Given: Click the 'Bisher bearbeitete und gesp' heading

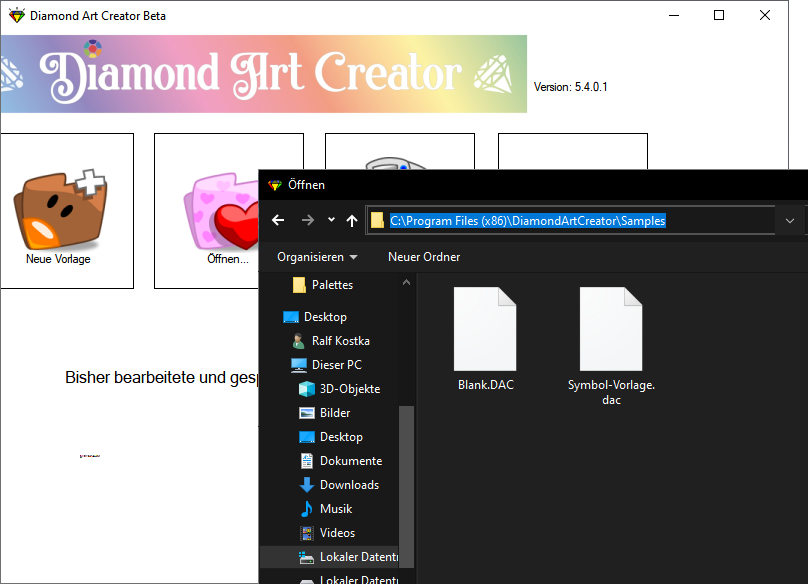Looking at the screenshot, I should tap(161, 377).
